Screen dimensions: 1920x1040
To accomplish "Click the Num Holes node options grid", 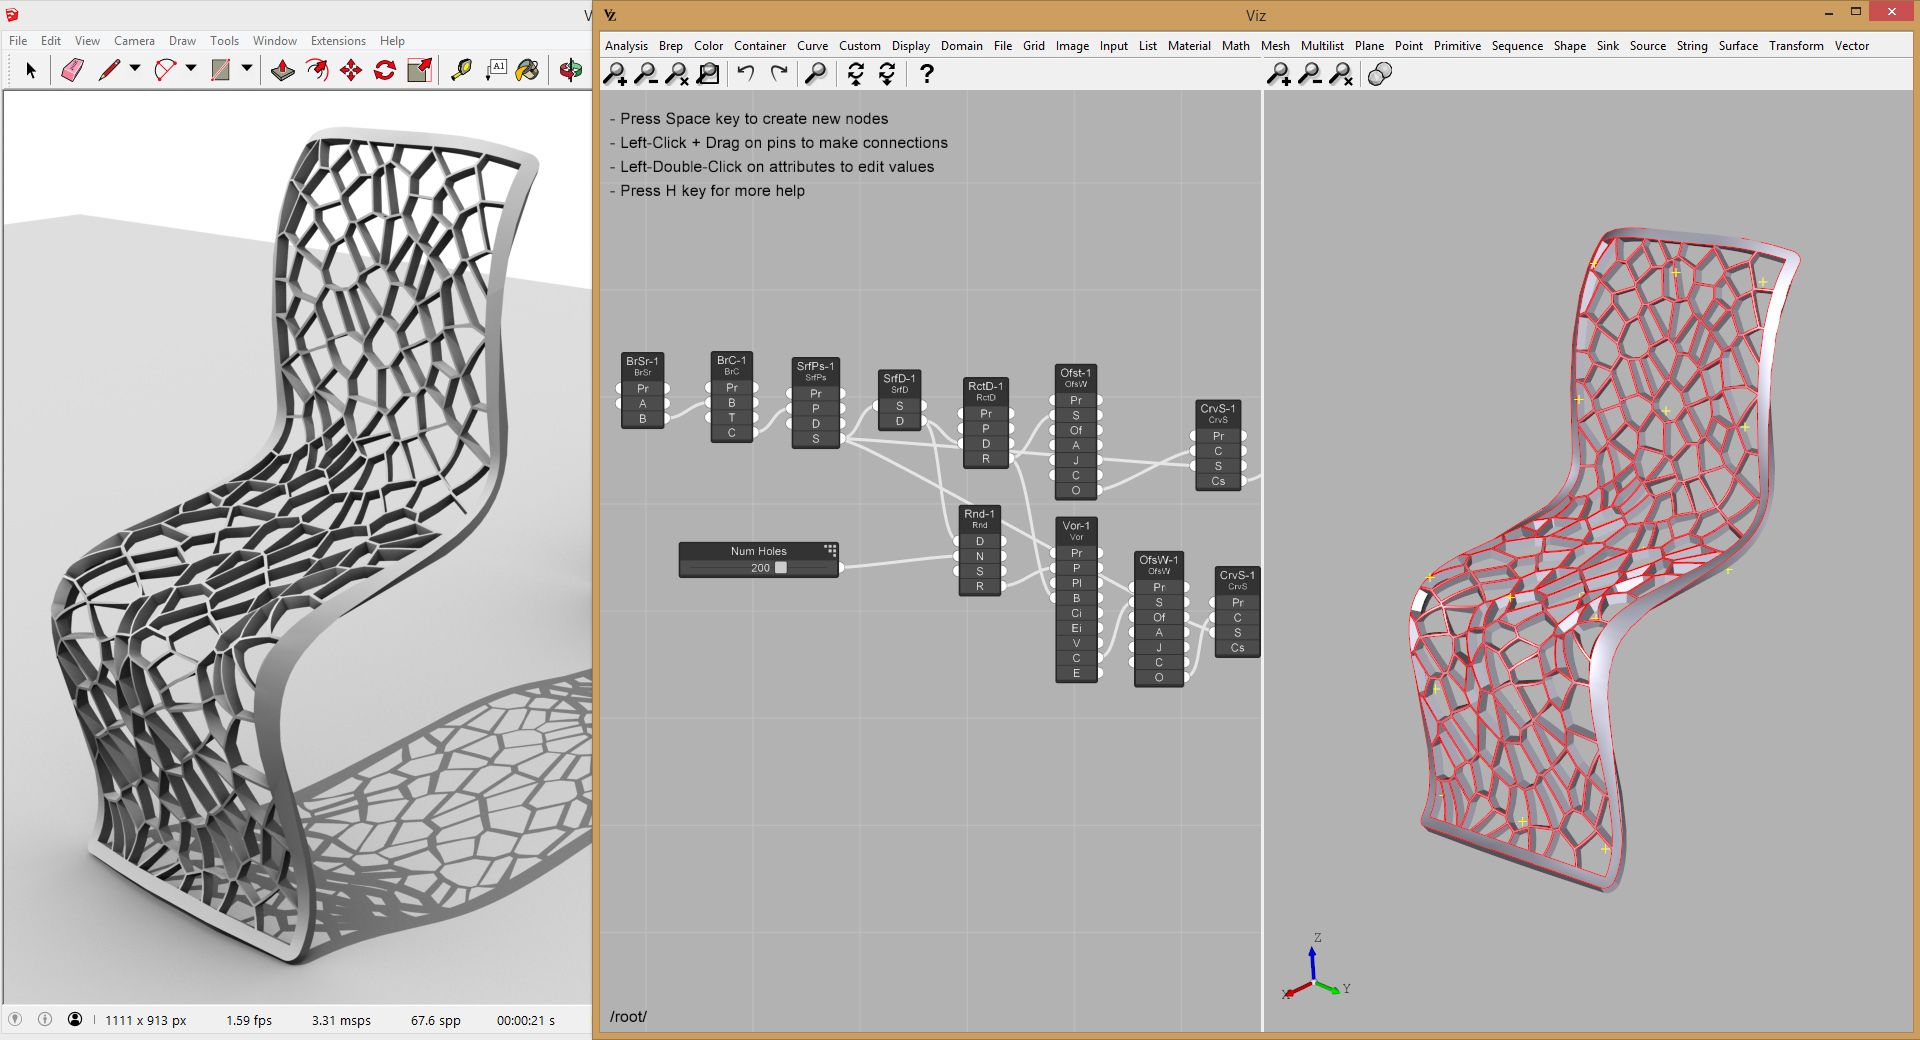I will pos(830,550).
